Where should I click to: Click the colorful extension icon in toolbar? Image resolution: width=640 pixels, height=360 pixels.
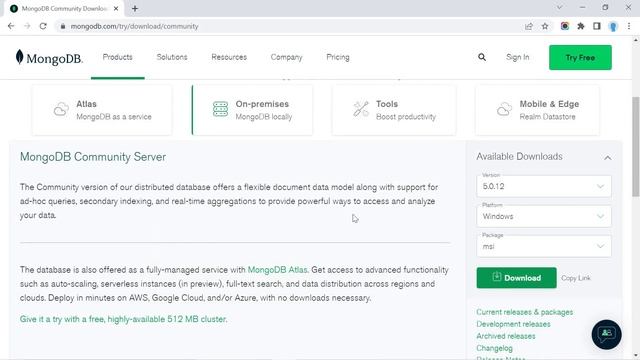pos(565,26)
